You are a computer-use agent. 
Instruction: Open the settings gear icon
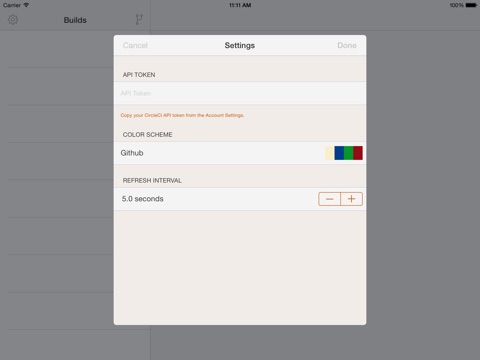pyautogui.click(x=13, y=20)
